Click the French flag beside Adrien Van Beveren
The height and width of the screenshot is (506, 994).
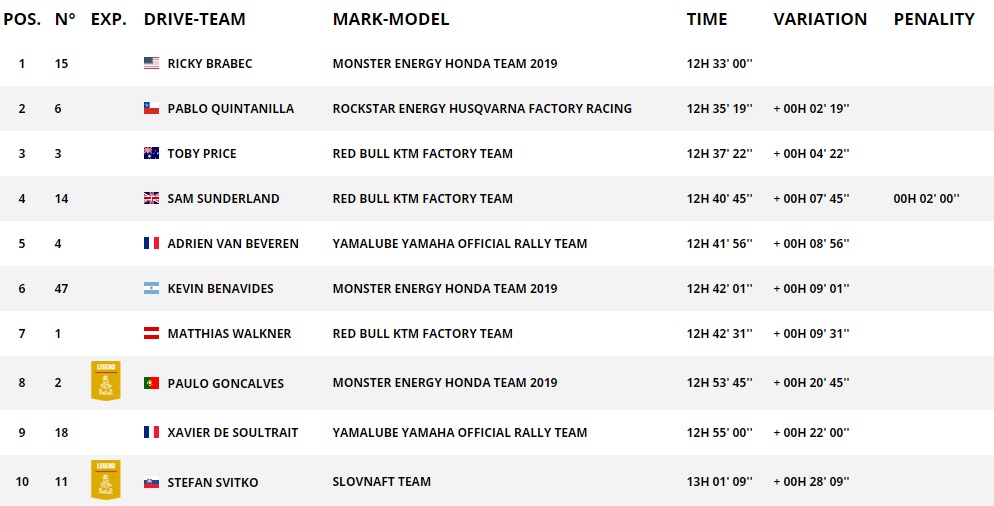pos(151,243)
